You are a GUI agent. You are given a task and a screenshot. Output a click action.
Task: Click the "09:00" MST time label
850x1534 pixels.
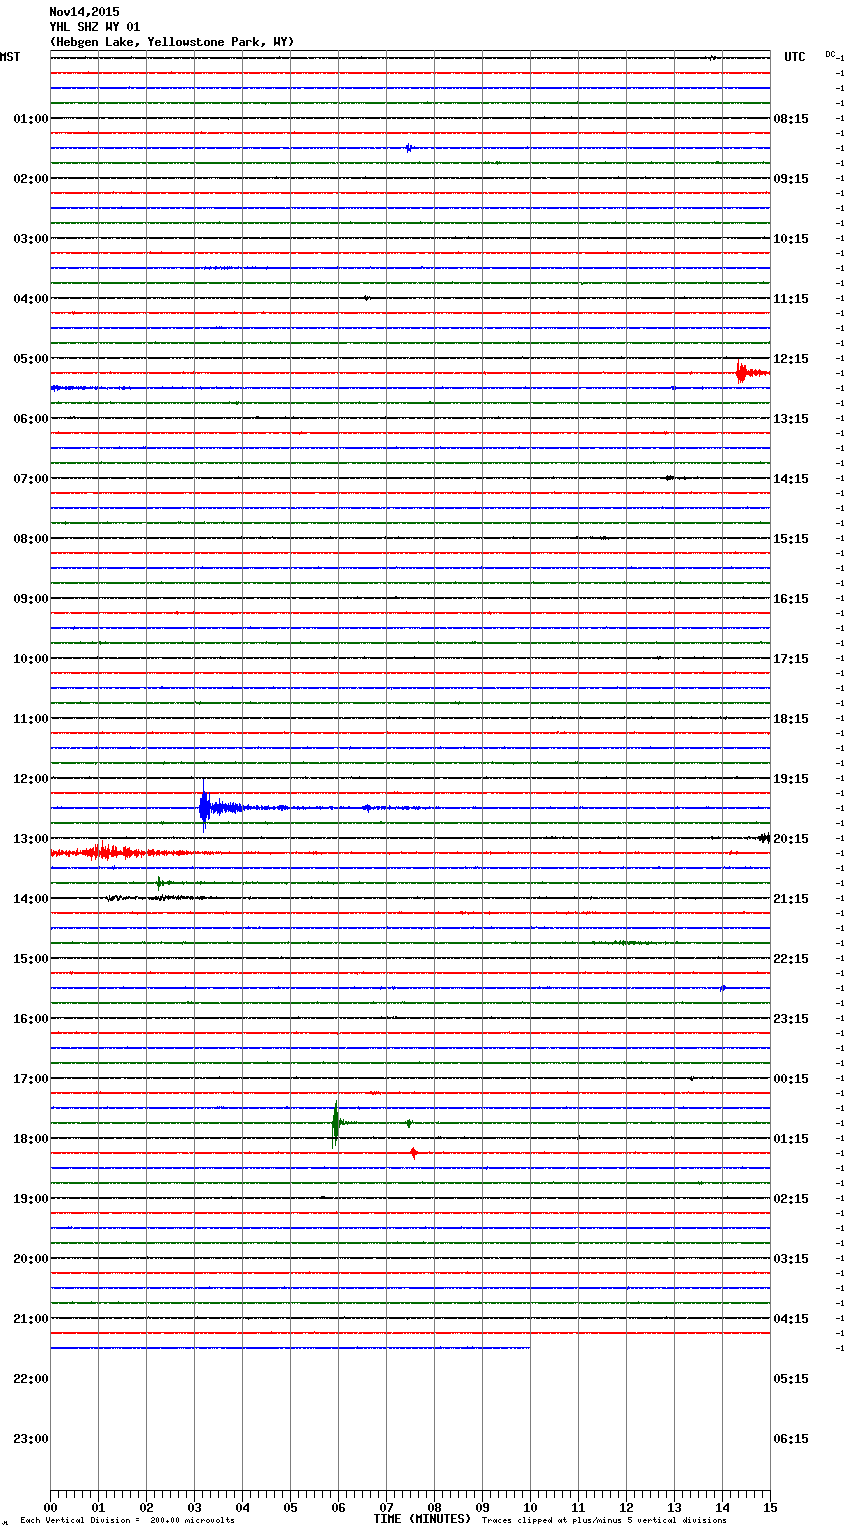tap(30, 599)
